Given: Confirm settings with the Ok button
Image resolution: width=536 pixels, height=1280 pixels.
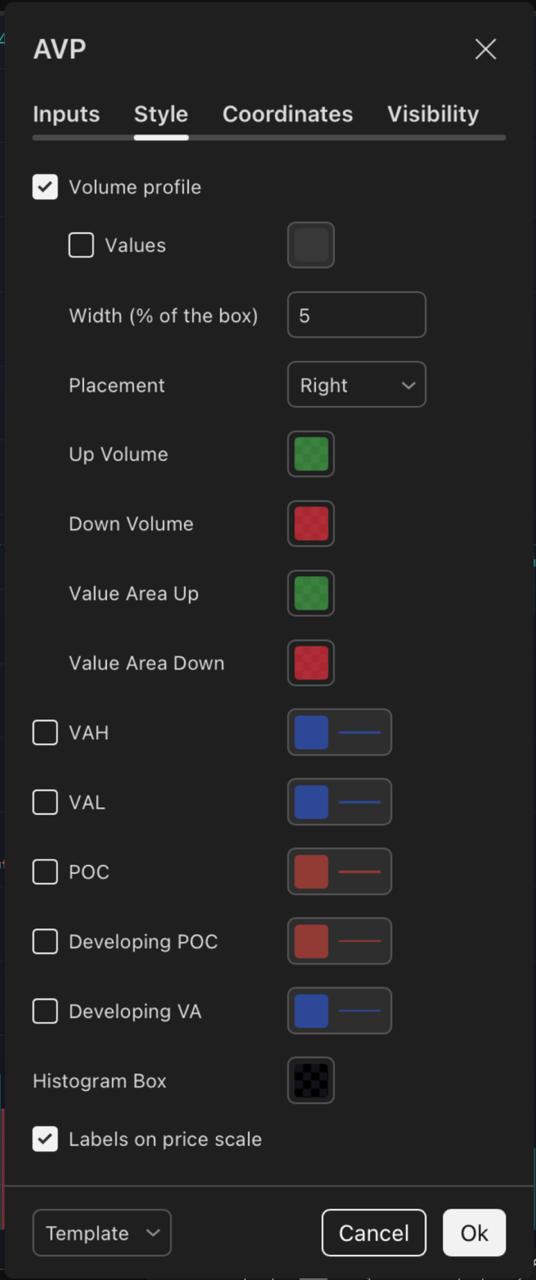Looking at the screenshot, I should (x=474, y=1233).
